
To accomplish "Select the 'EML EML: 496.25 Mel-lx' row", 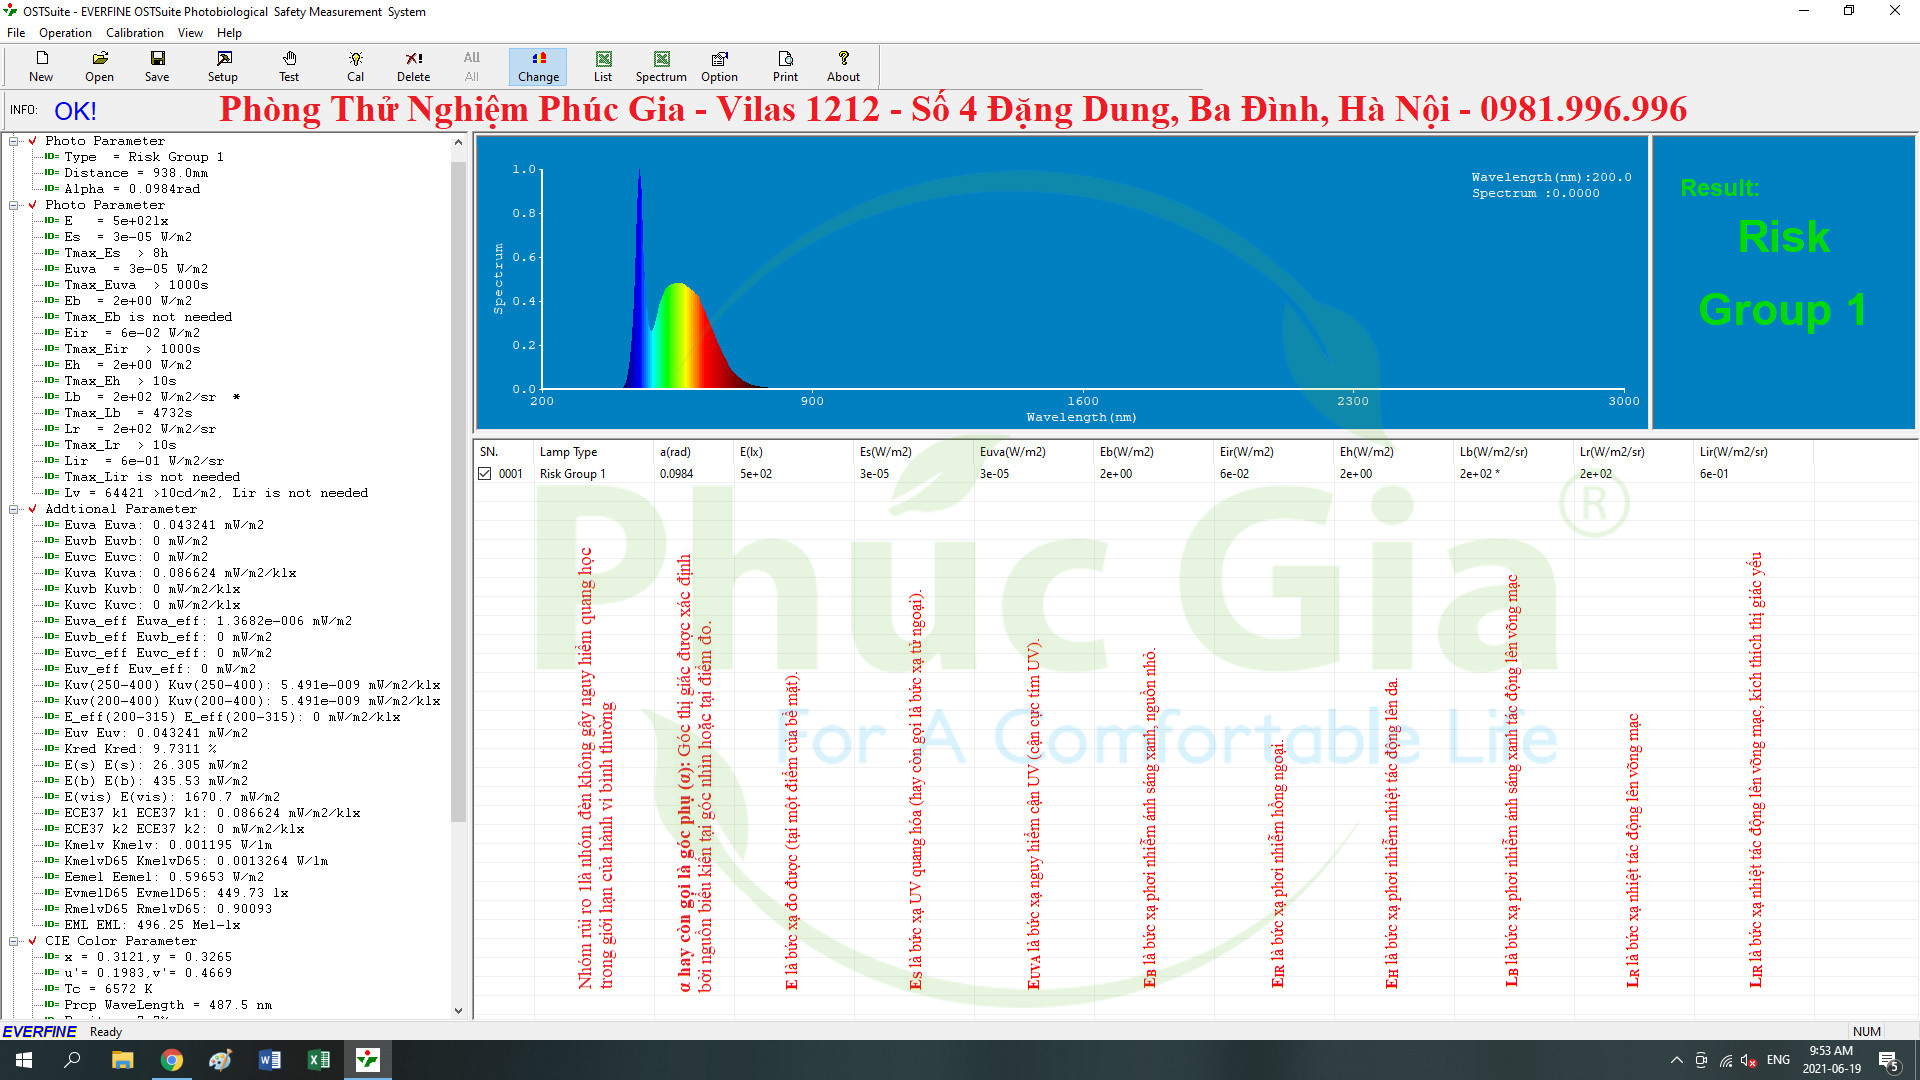I will 152,925.
